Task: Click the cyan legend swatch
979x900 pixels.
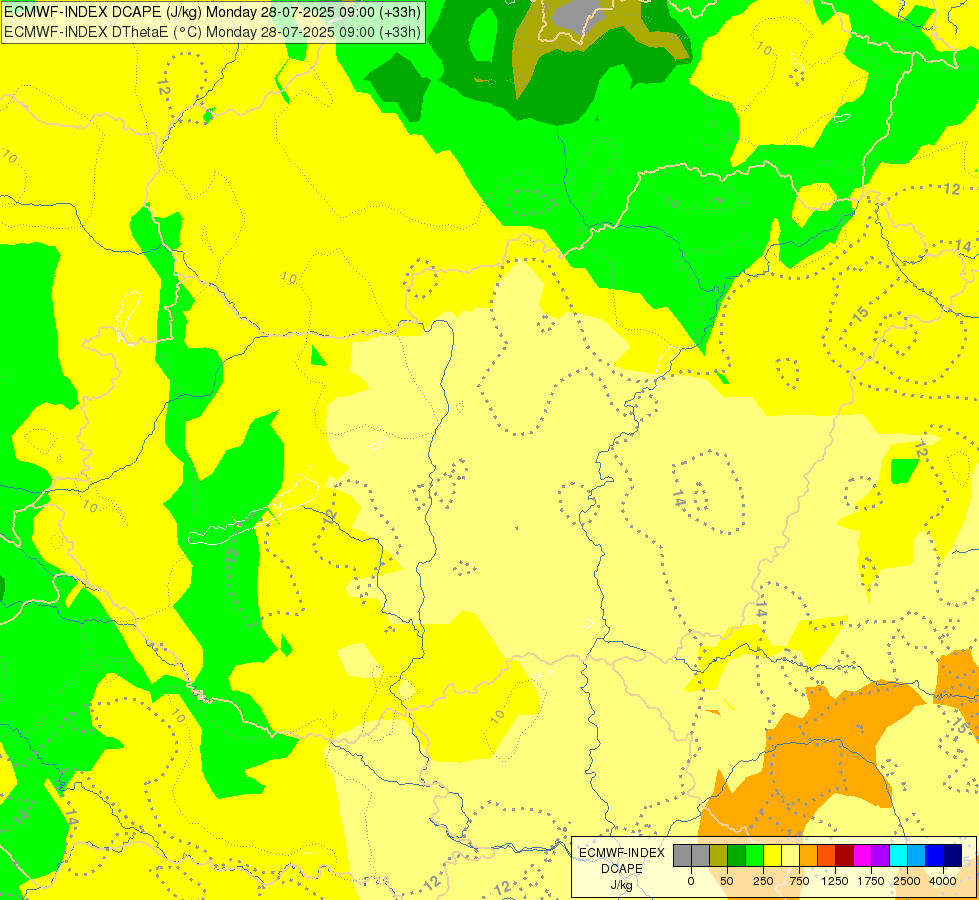Action: (898, 855)
